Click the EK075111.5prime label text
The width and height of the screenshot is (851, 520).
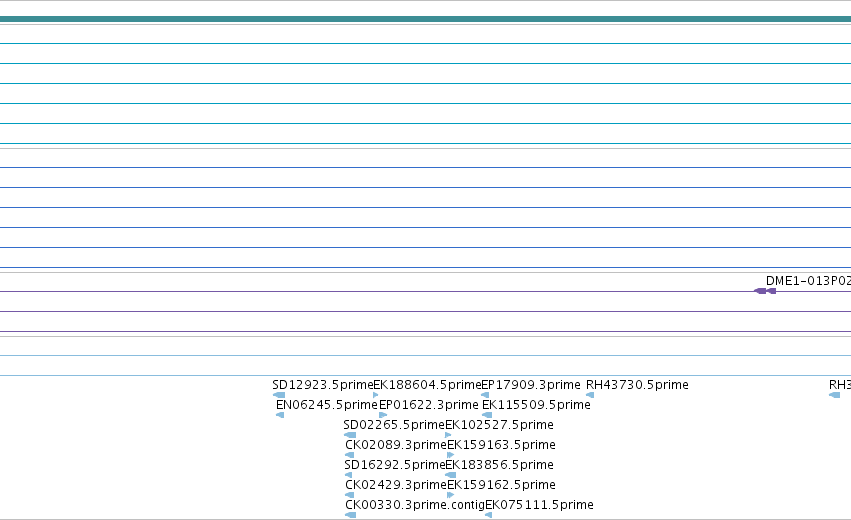point(539,505)
